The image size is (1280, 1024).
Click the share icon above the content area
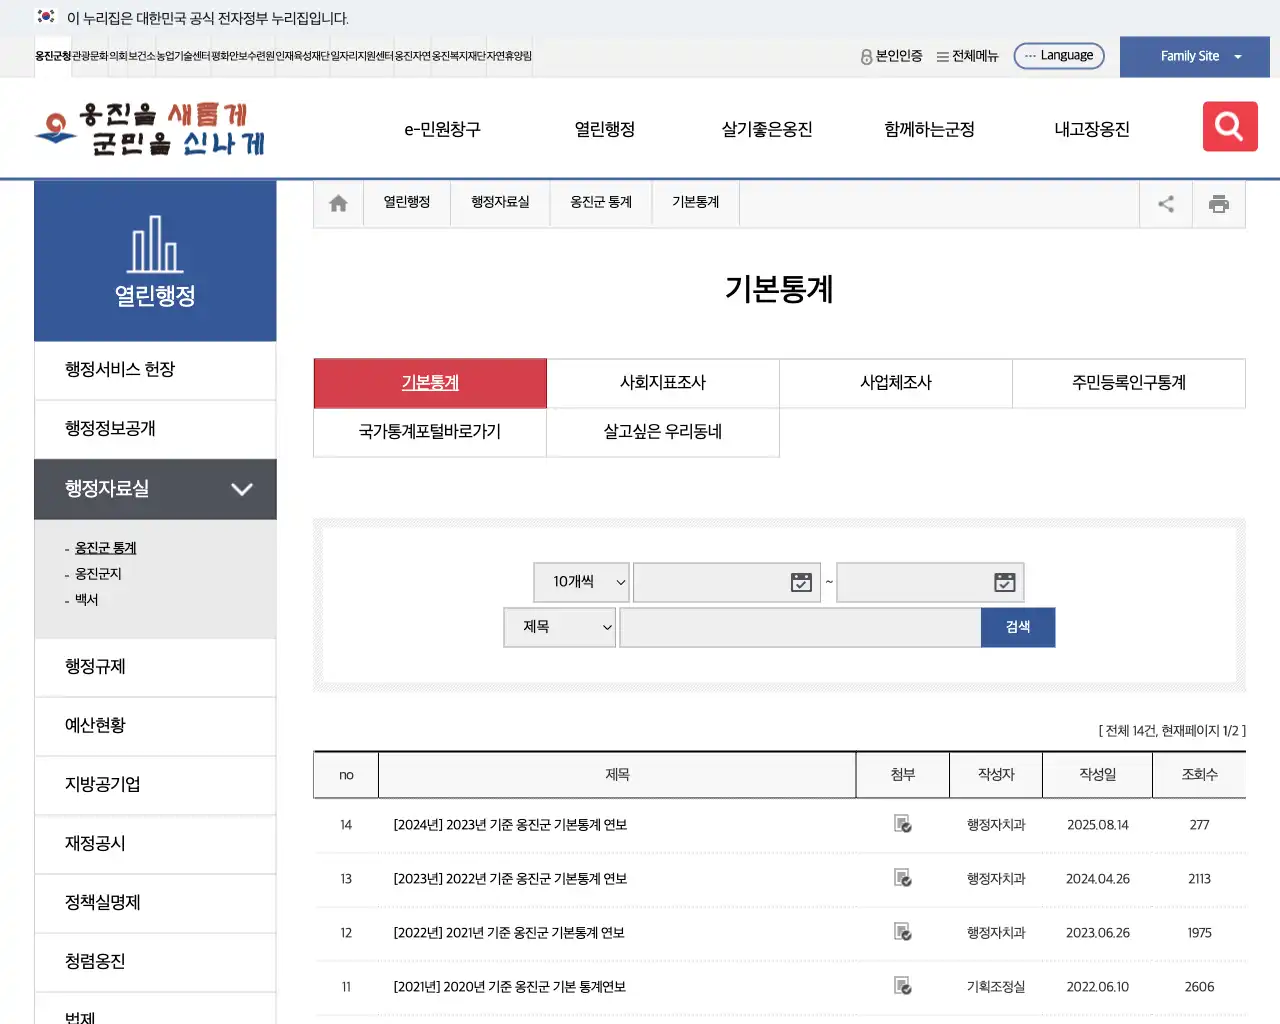1166,202
